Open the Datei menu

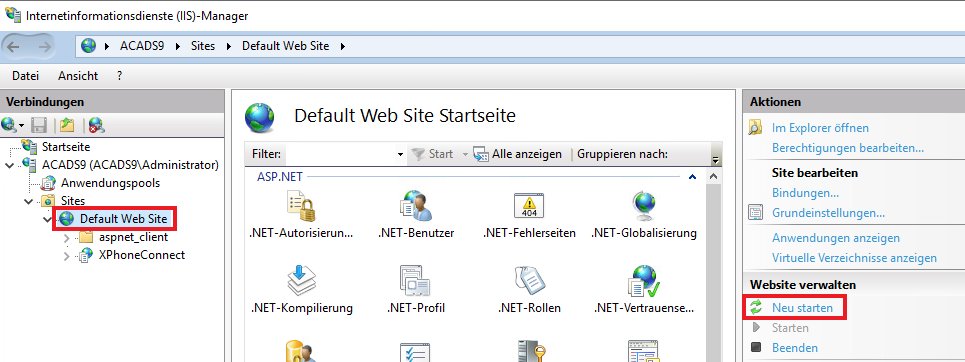coord(25,76)
